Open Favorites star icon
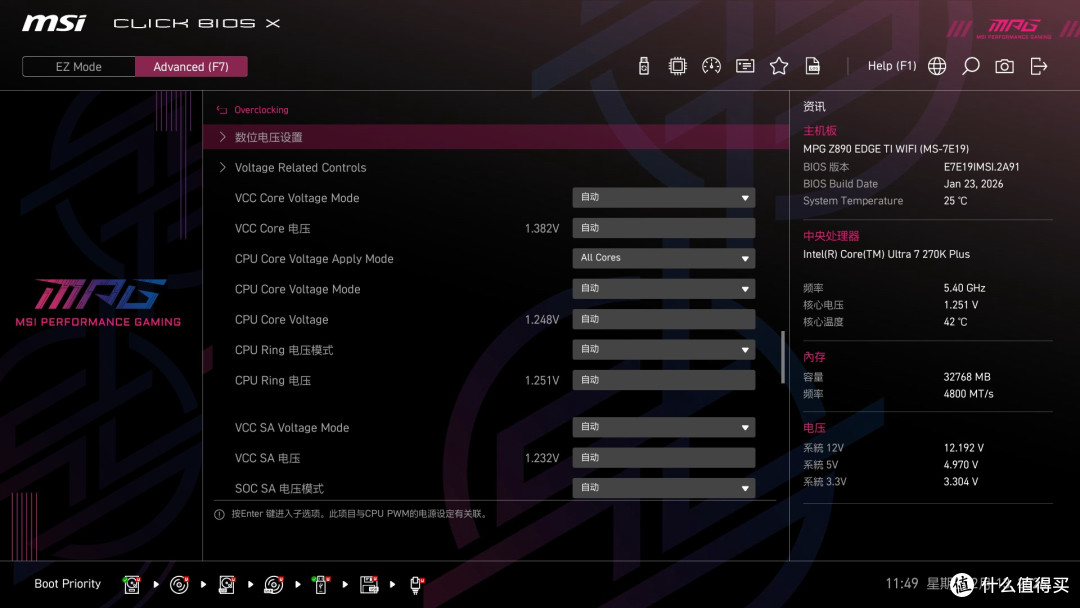The width and height of the screenshot is (1080, 608). click(x=779, y=66)
